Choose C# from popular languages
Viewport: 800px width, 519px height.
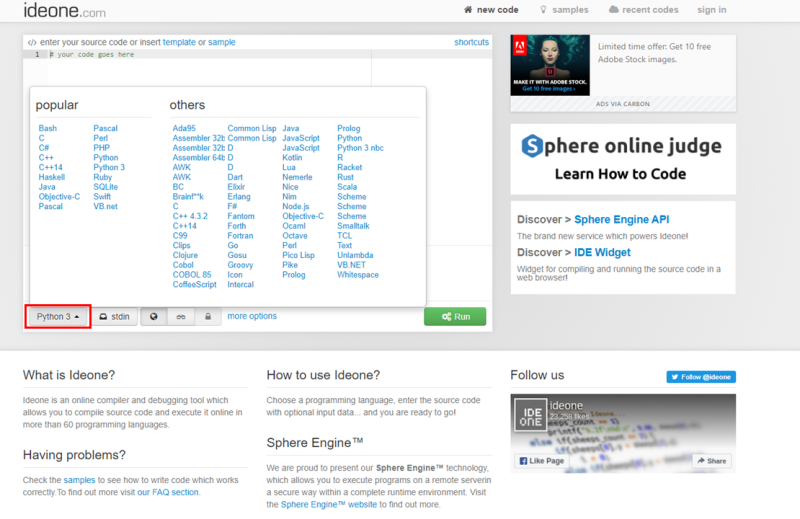(44, 147)
